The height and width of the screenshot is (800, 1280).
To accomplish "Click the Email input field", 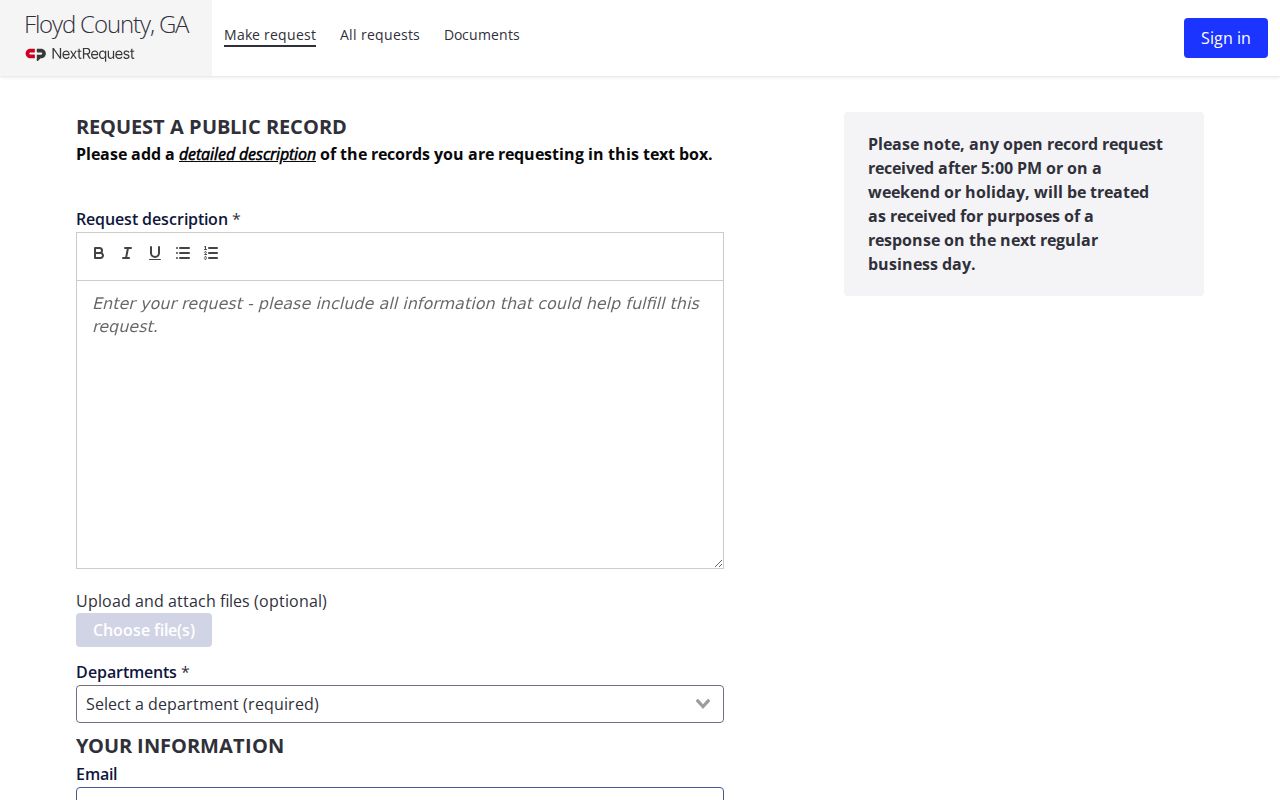I will 400,794.
